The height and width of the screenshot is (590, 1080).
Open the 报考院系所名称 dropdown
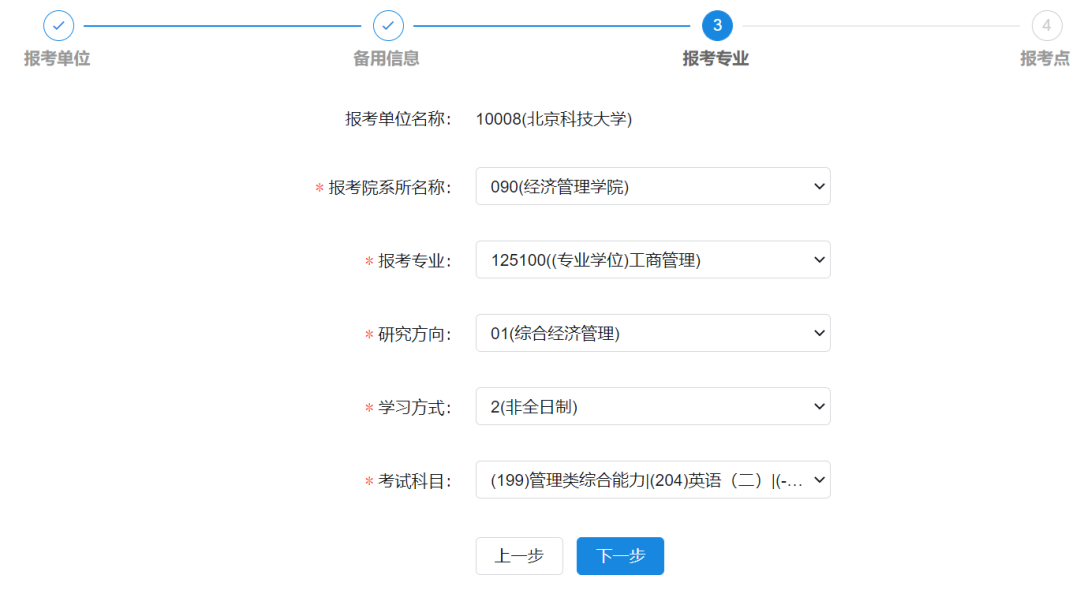point(653,187)
